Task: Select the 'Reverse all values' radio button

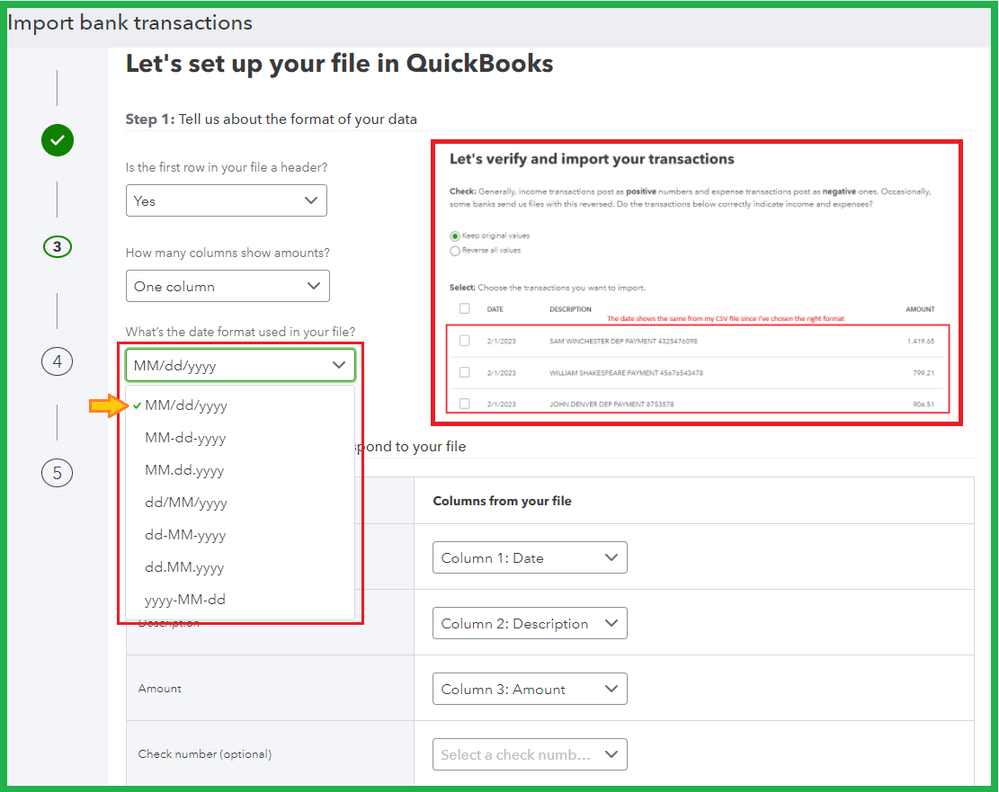Action: (456, 250)
